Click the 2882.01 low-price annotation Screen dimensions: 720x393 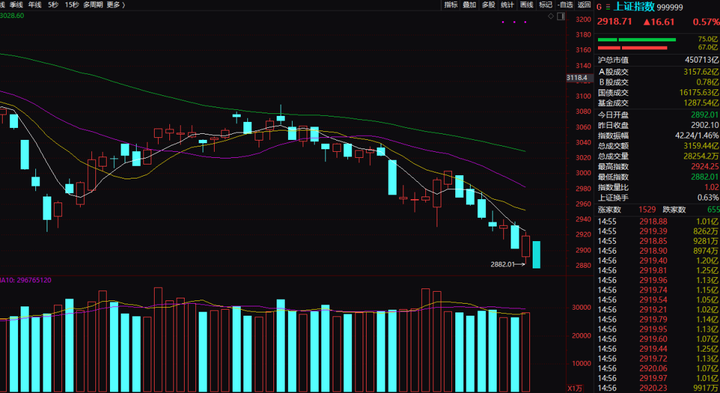pos(502,264)
